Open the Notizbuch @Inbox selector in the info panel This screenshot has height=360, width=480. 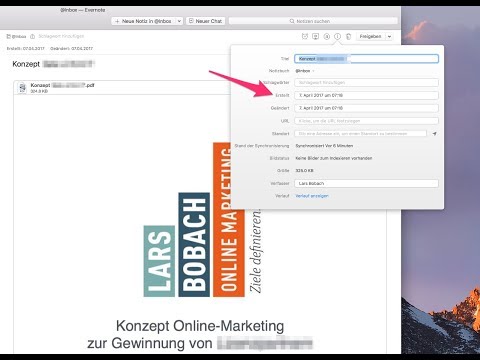click(x=305, y=71)
